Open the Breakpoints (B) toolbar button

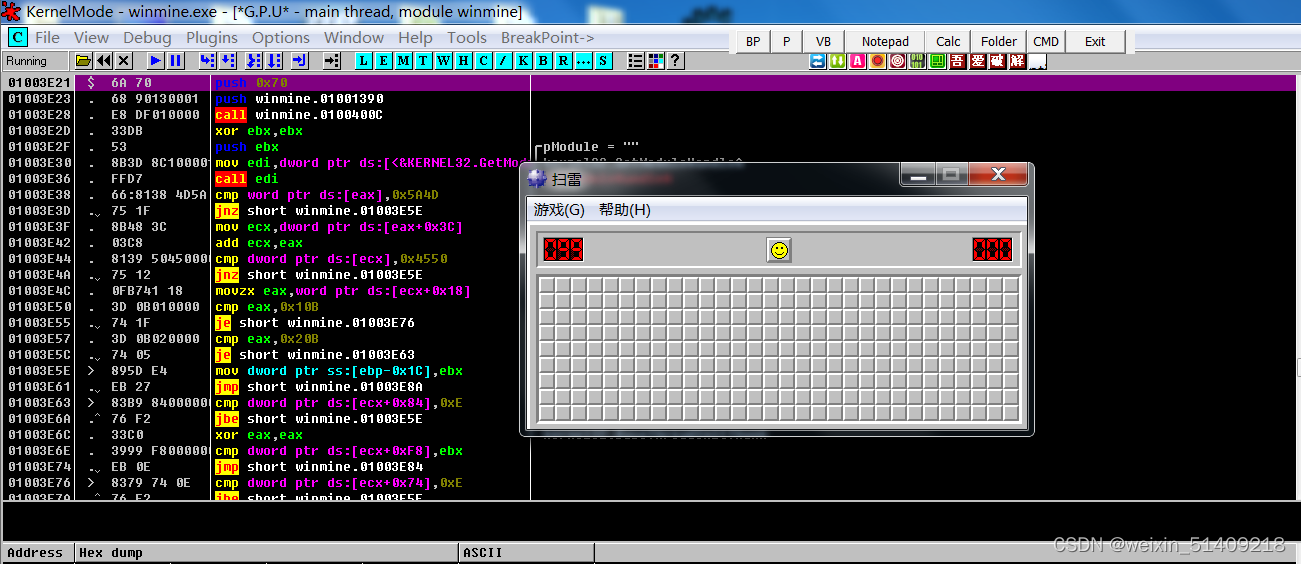click(542, 61)
